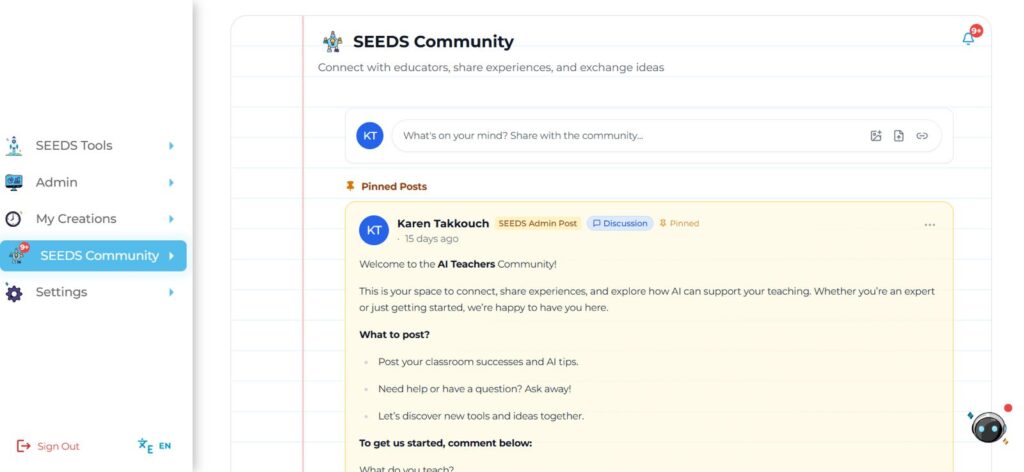The height and width of the screenshot is (472, 1024).
Task: Click the Sign Out link
Action: 58,446
